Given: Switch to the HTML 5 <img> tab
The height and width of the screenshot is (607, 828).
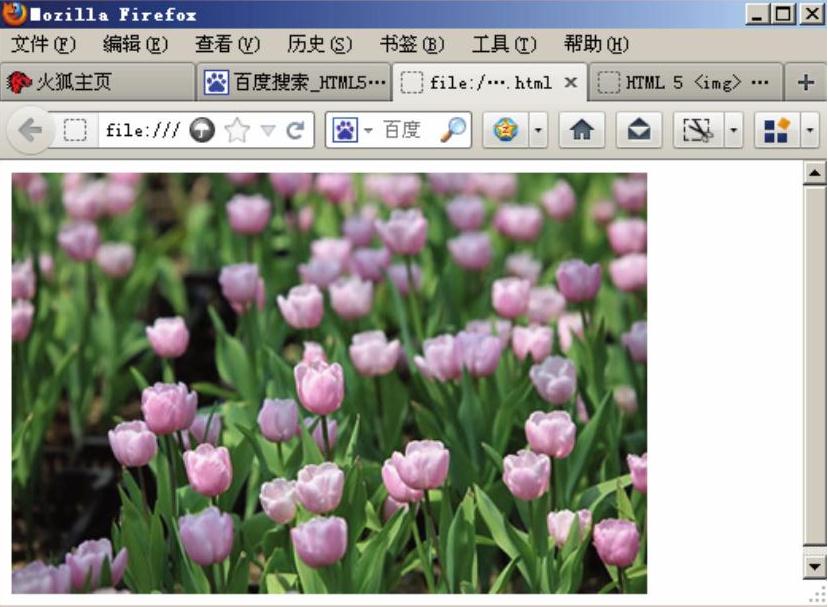Looking at the screenshot, I should (x=684, y=82).
